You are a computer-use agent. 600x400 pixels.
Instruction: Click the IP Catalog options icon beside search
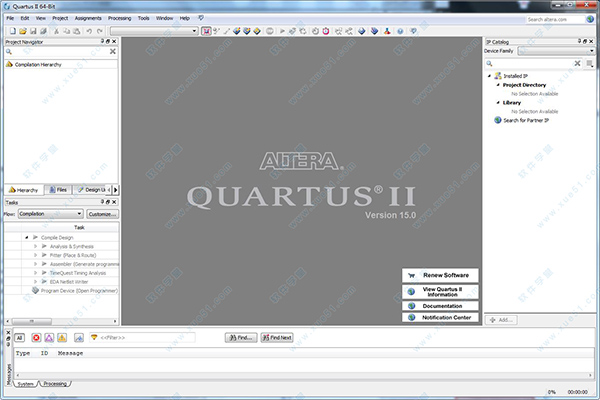coord(590,64)
